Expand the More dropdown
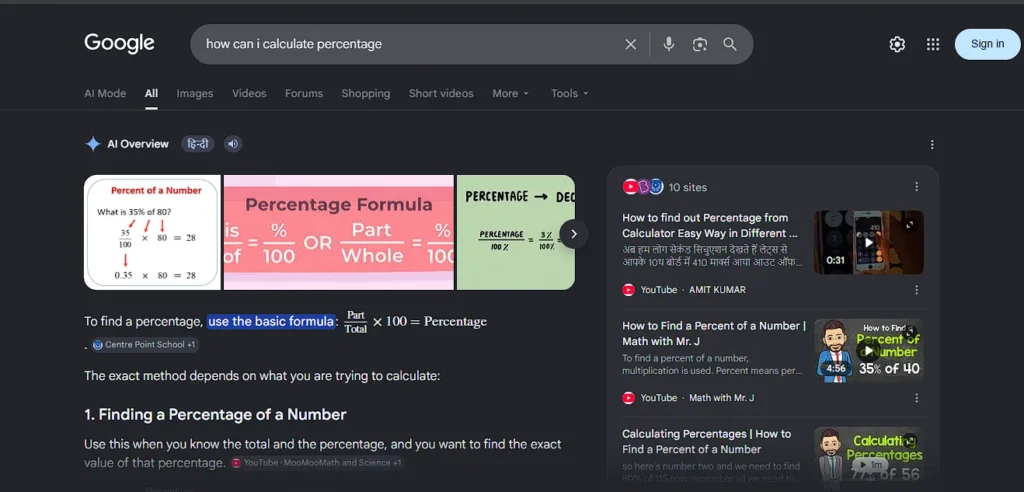This screenshot has height=492, width=1024. pos(511,93)
